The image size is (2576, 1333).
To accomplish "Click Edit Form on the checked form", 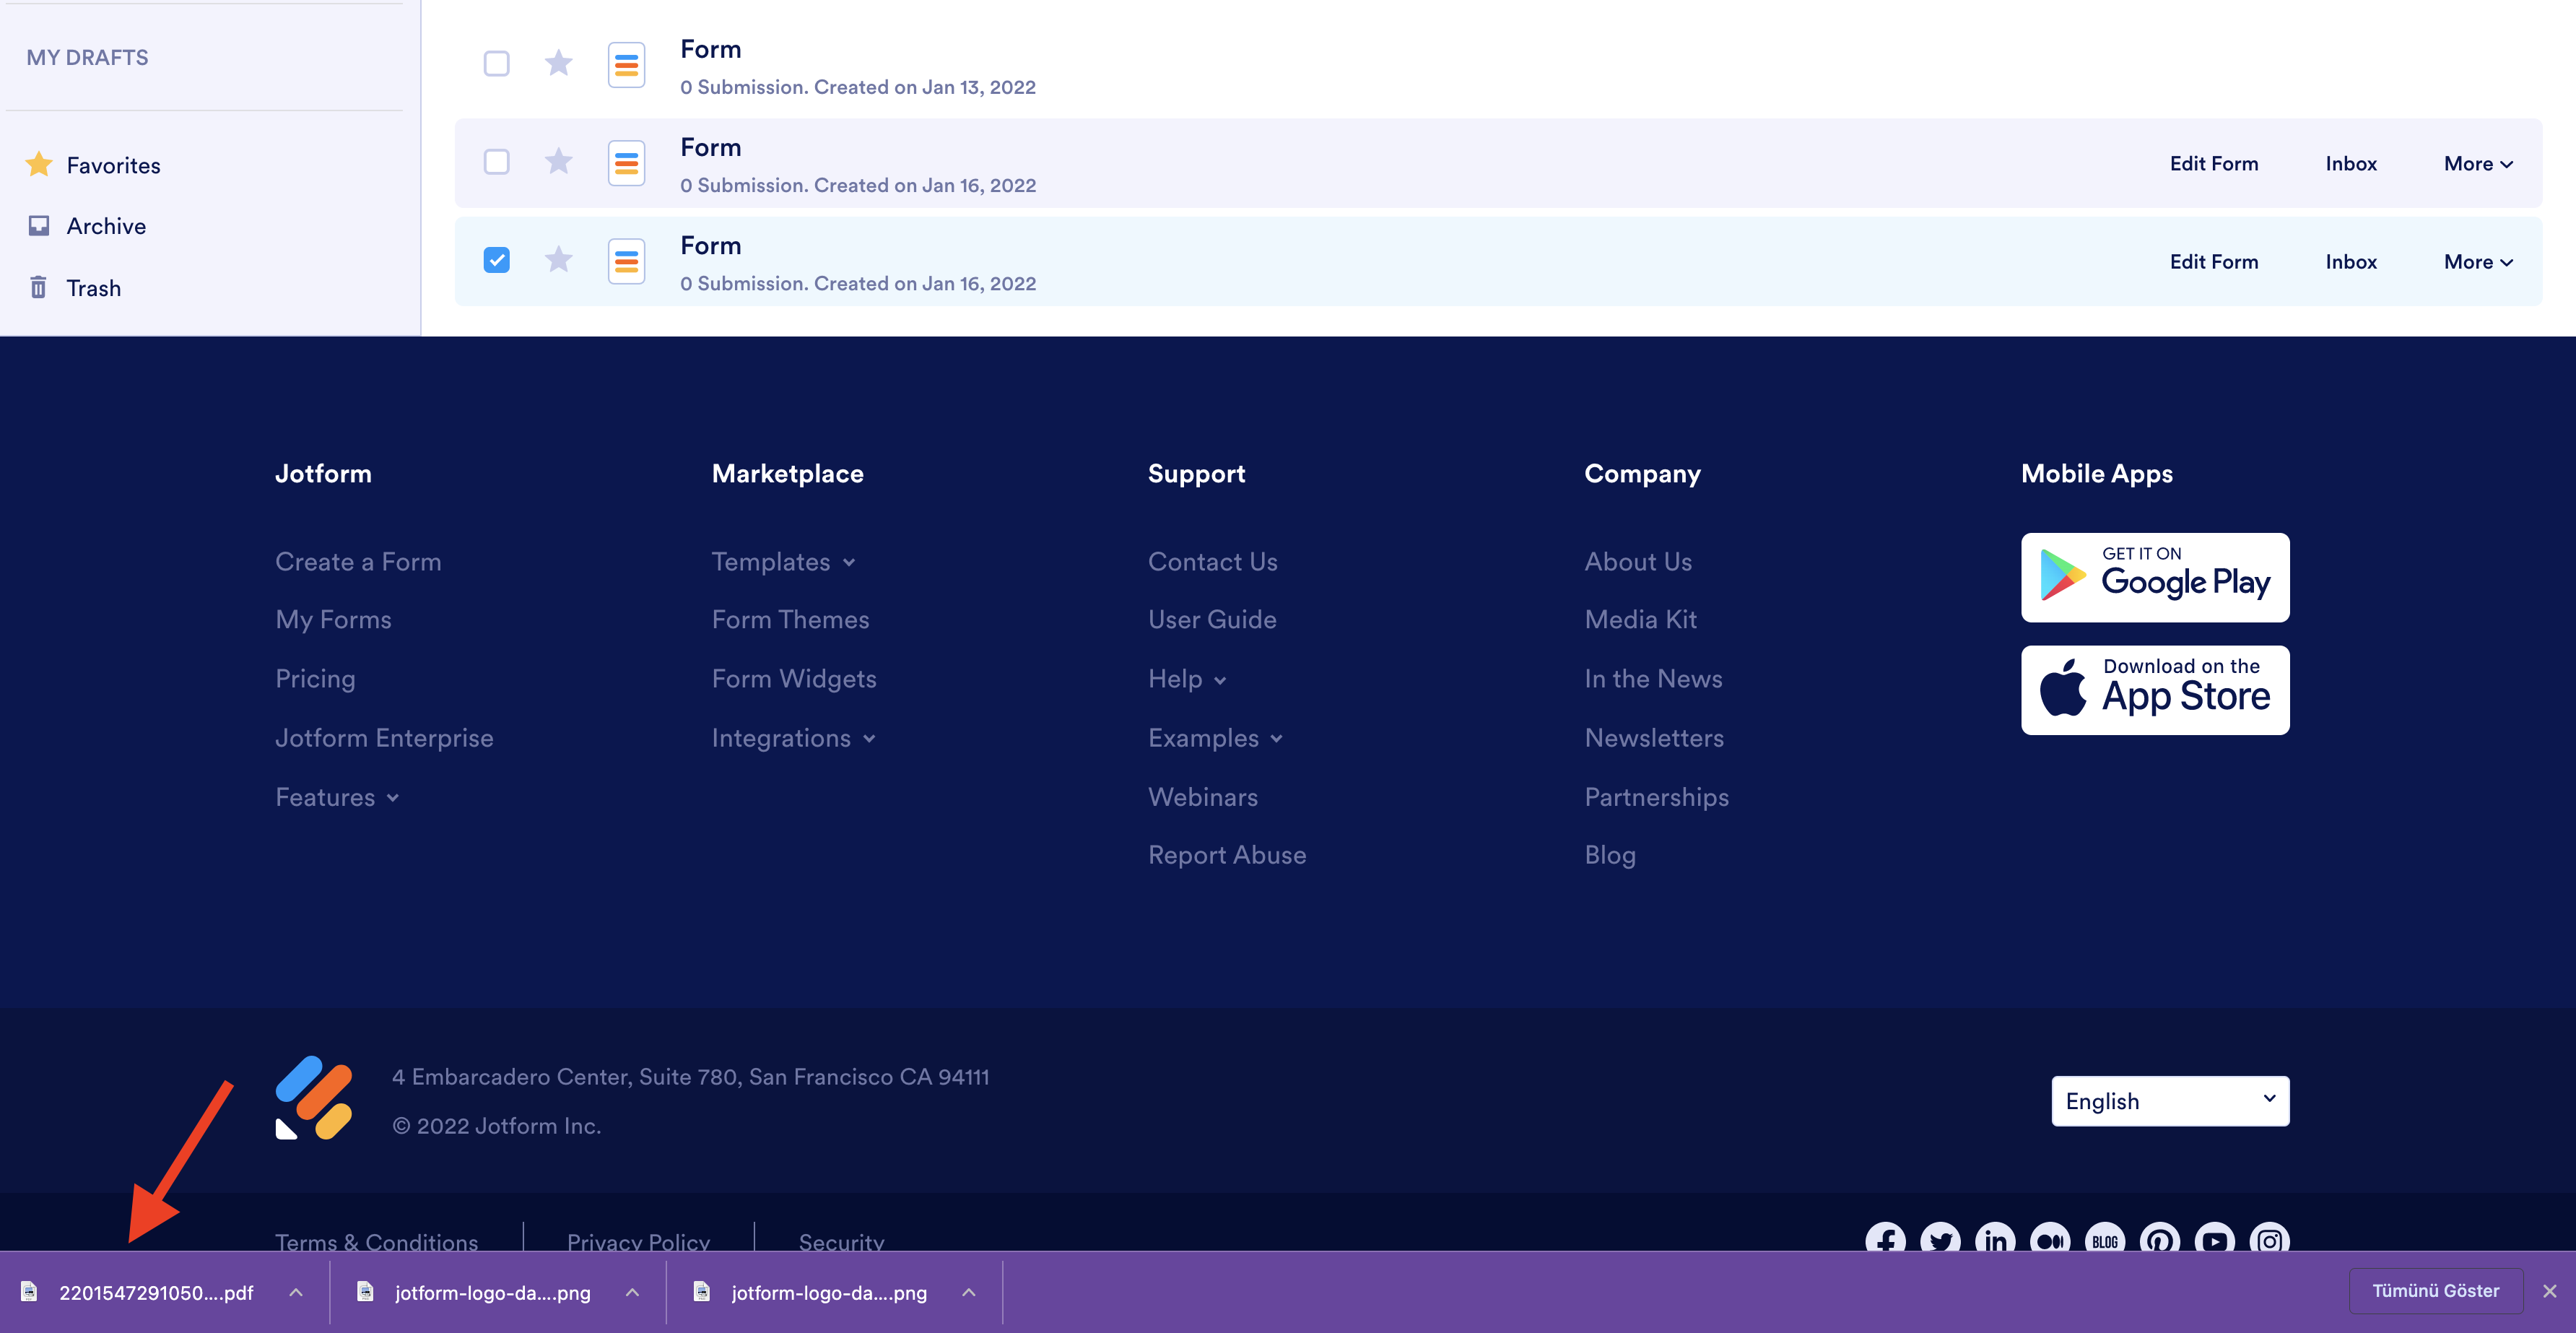I will point(2213,262).
